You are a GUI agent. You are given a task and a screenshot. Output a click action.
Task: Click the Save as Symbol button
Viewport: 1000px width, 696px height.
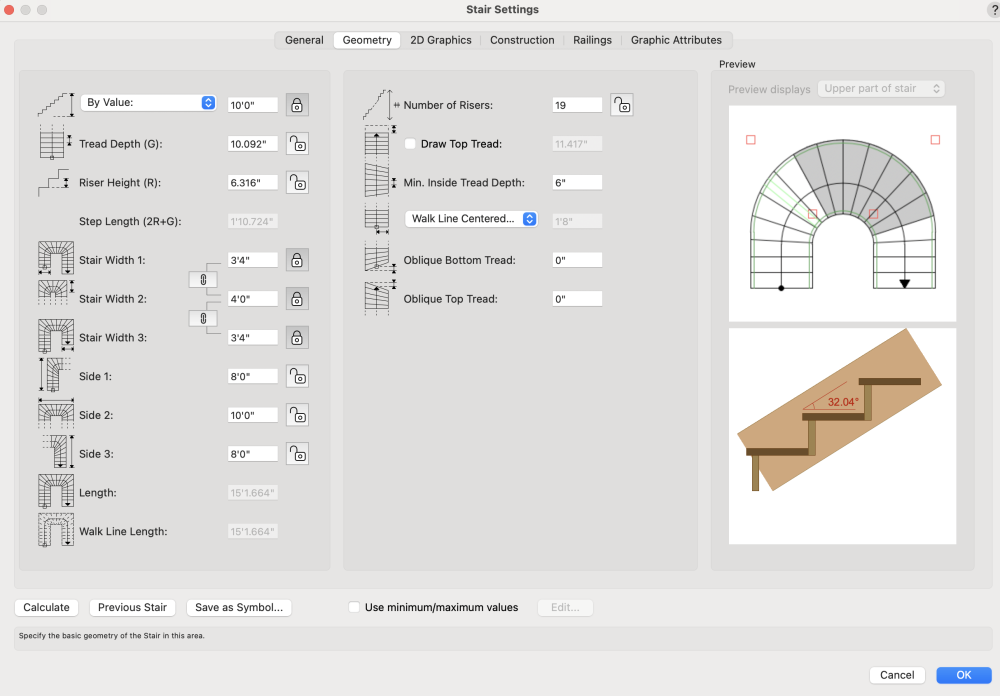point(239,607)
